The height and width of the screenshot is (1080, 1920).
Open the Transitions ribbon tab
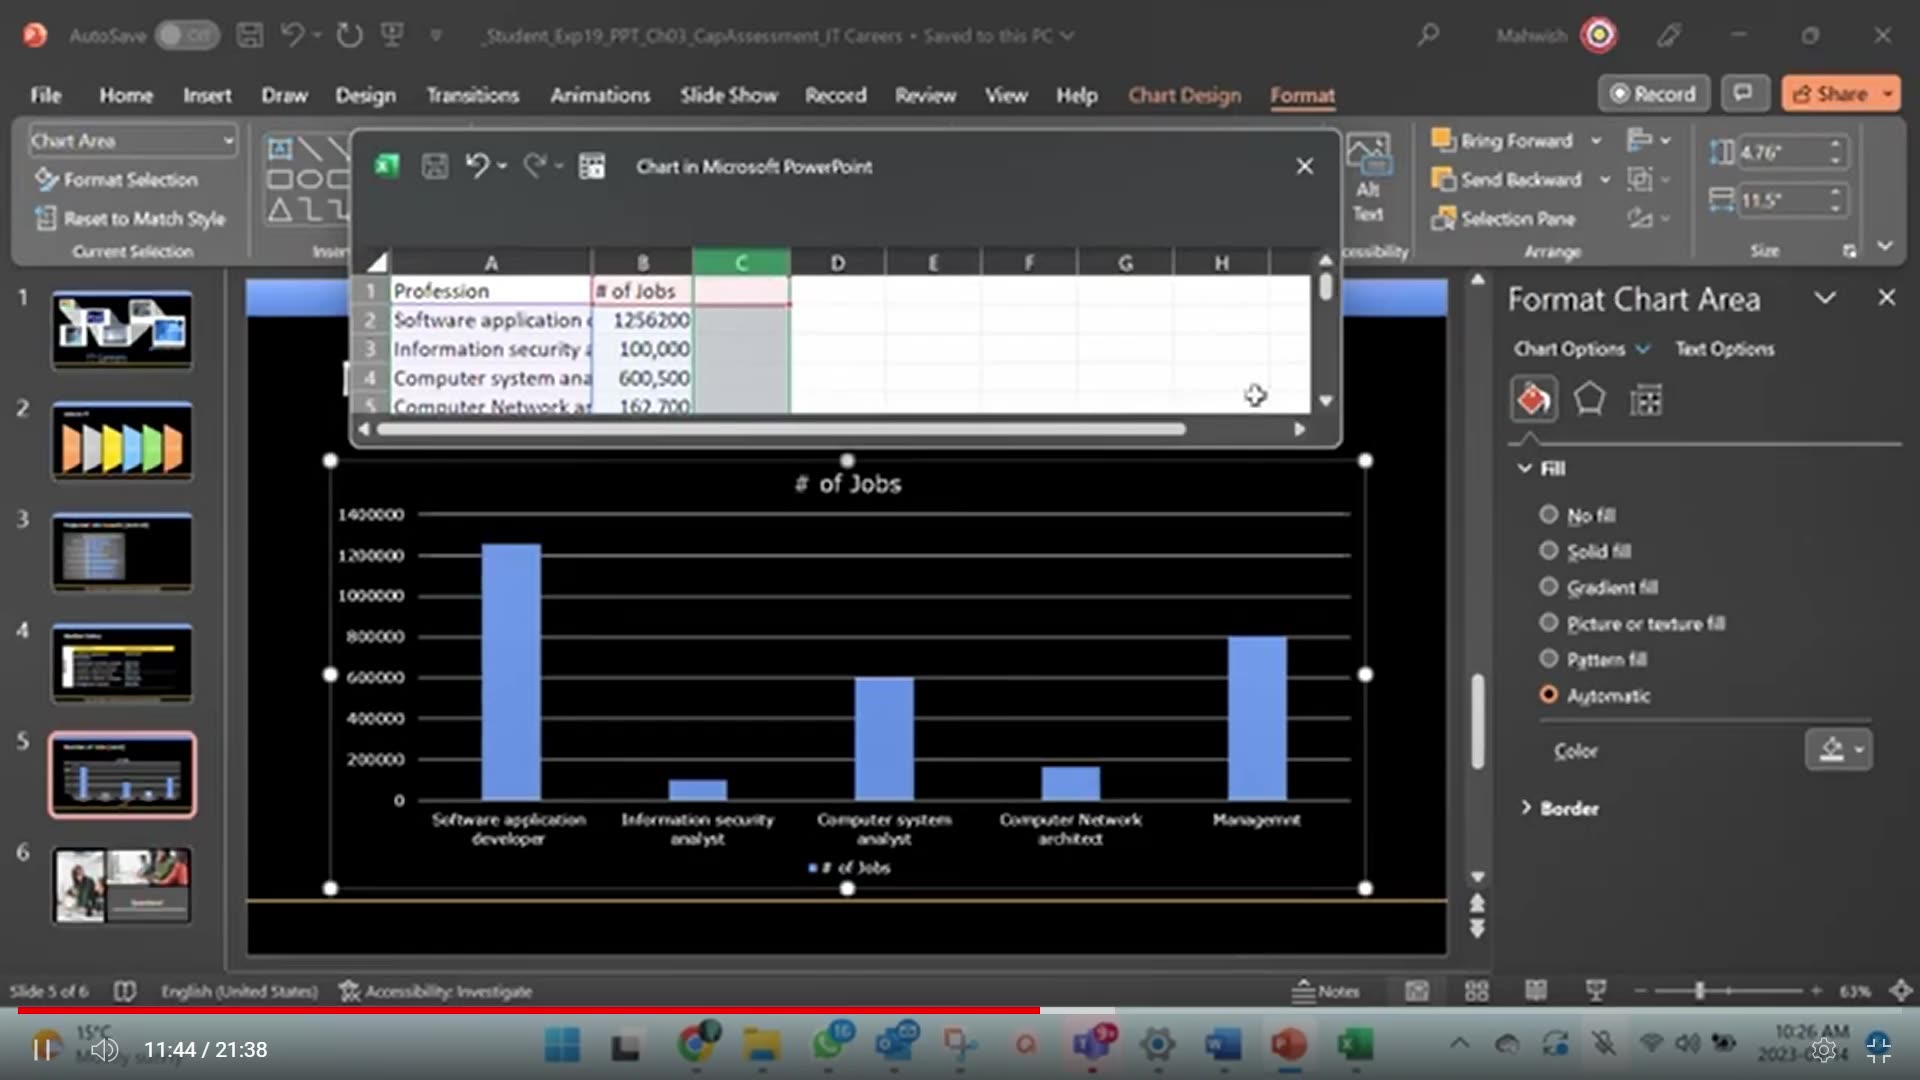472,95
